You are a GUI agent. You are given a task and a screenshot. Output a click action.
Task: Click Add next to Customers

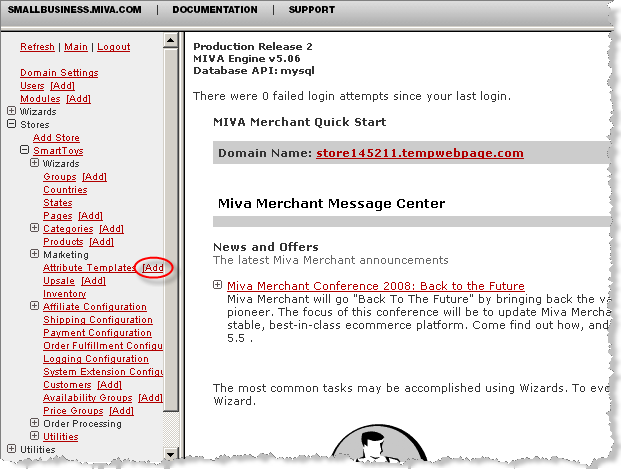(x=110, y=385)
